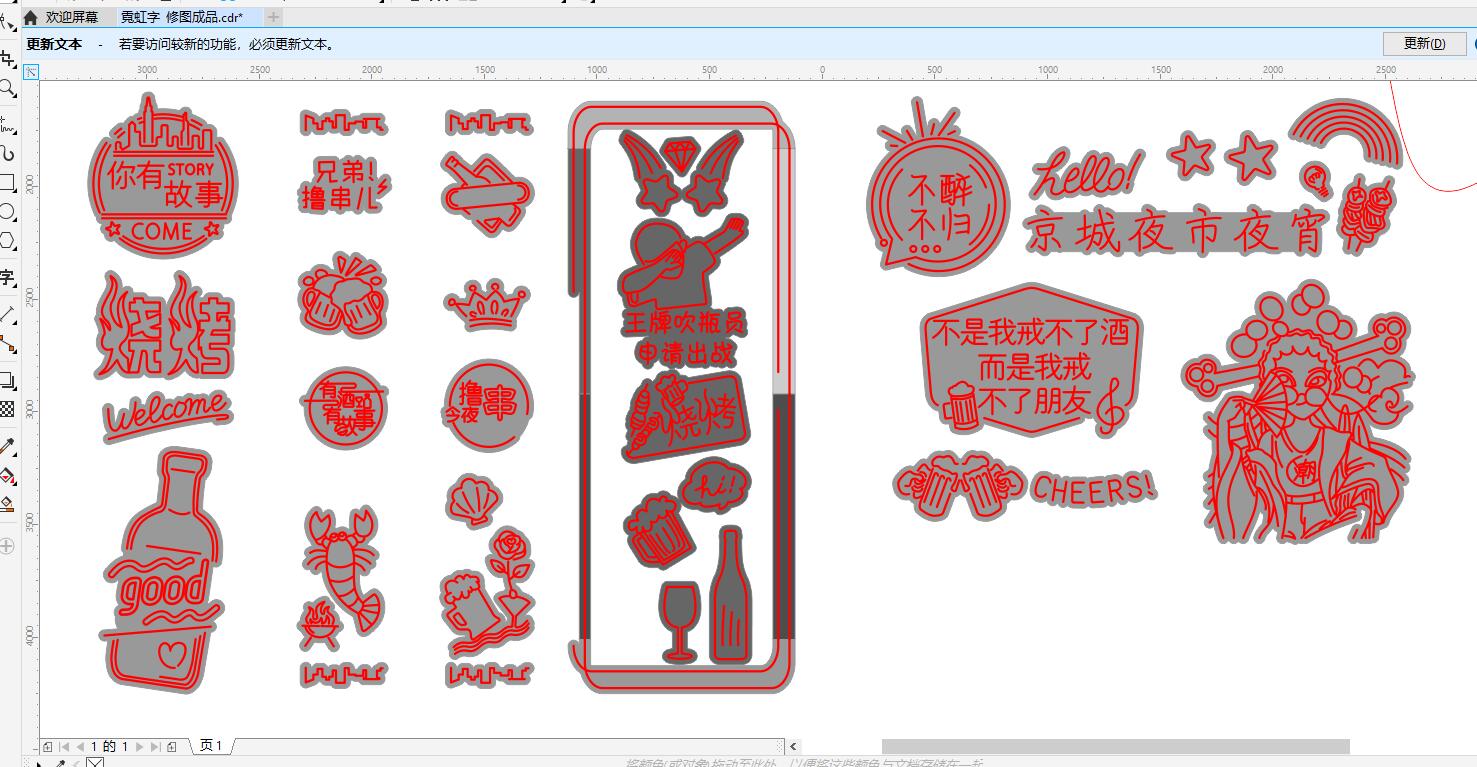1477x767 pixels.
Task: Click the horizontal scrollbar thumb
Action: point(1116,746)
